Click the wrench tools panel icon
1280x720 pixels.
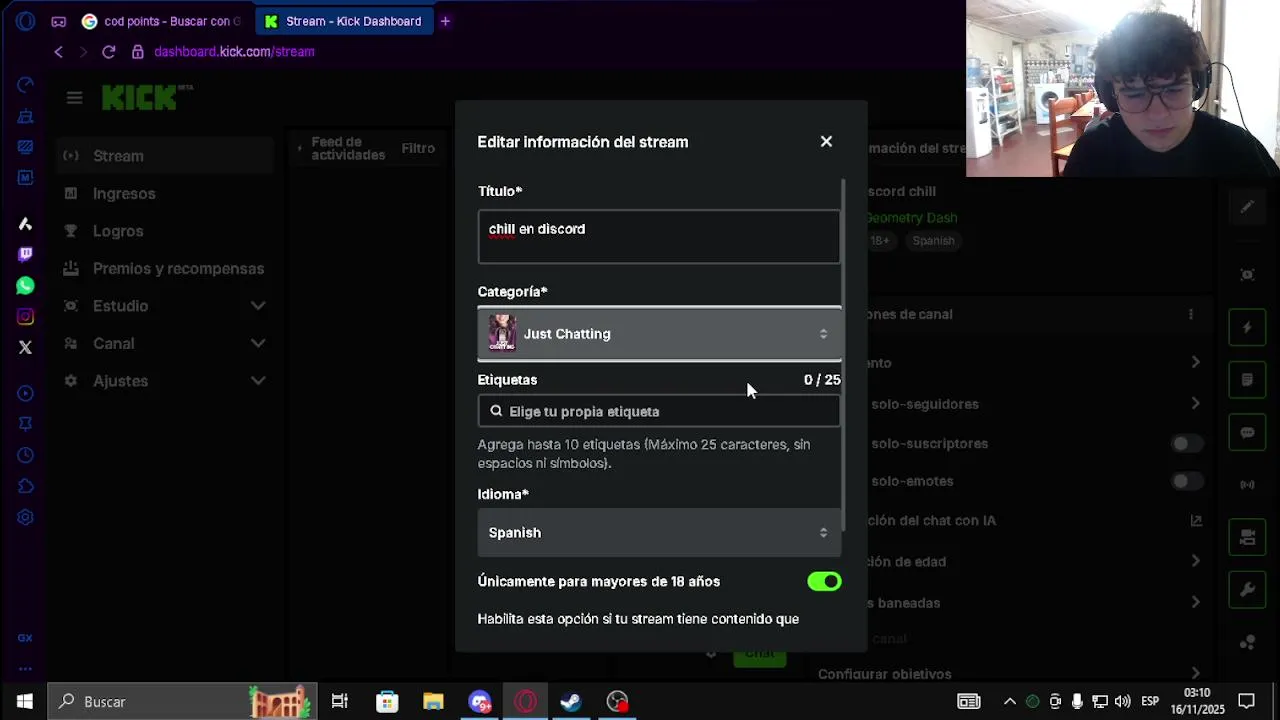[x=1247, y=590]
